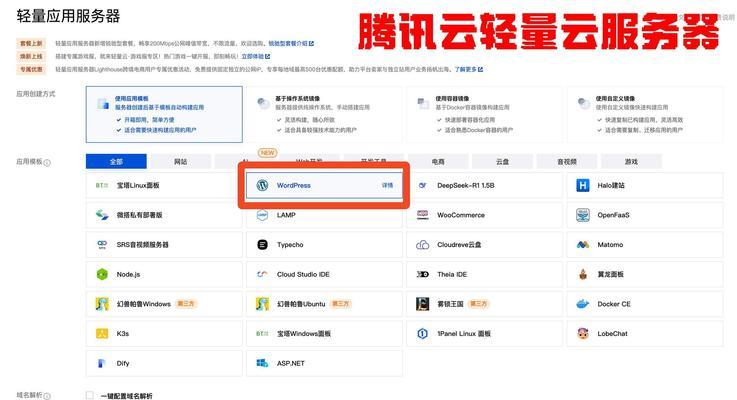
Task: Switch to the 云盘 template tab
Action: [x=502, y=161]
